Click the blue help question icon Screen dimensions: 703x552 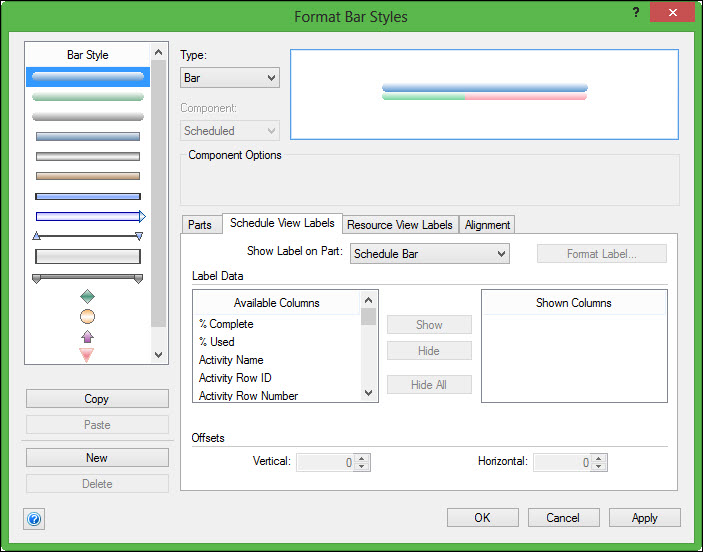34,518
